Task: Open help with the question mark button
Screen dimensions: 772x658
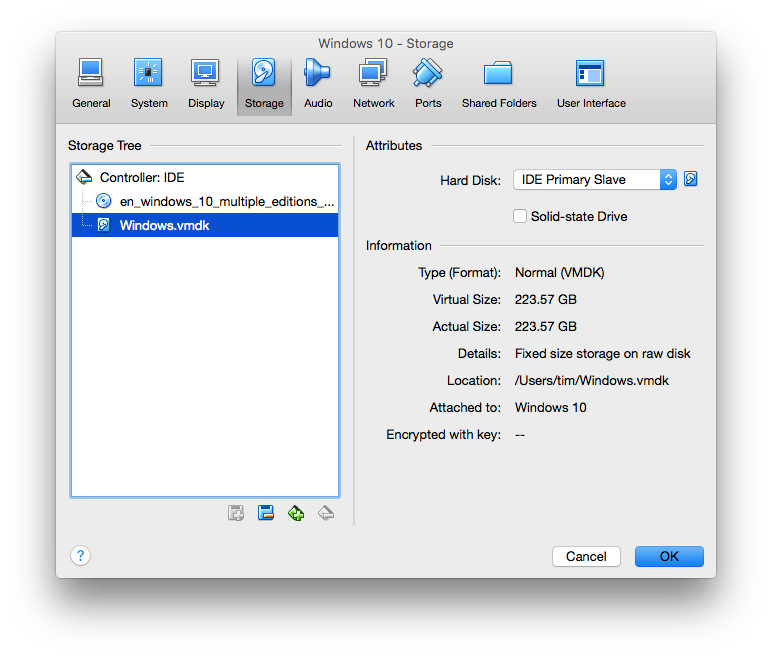Action: pyautogui.click(x=80, y=556)
